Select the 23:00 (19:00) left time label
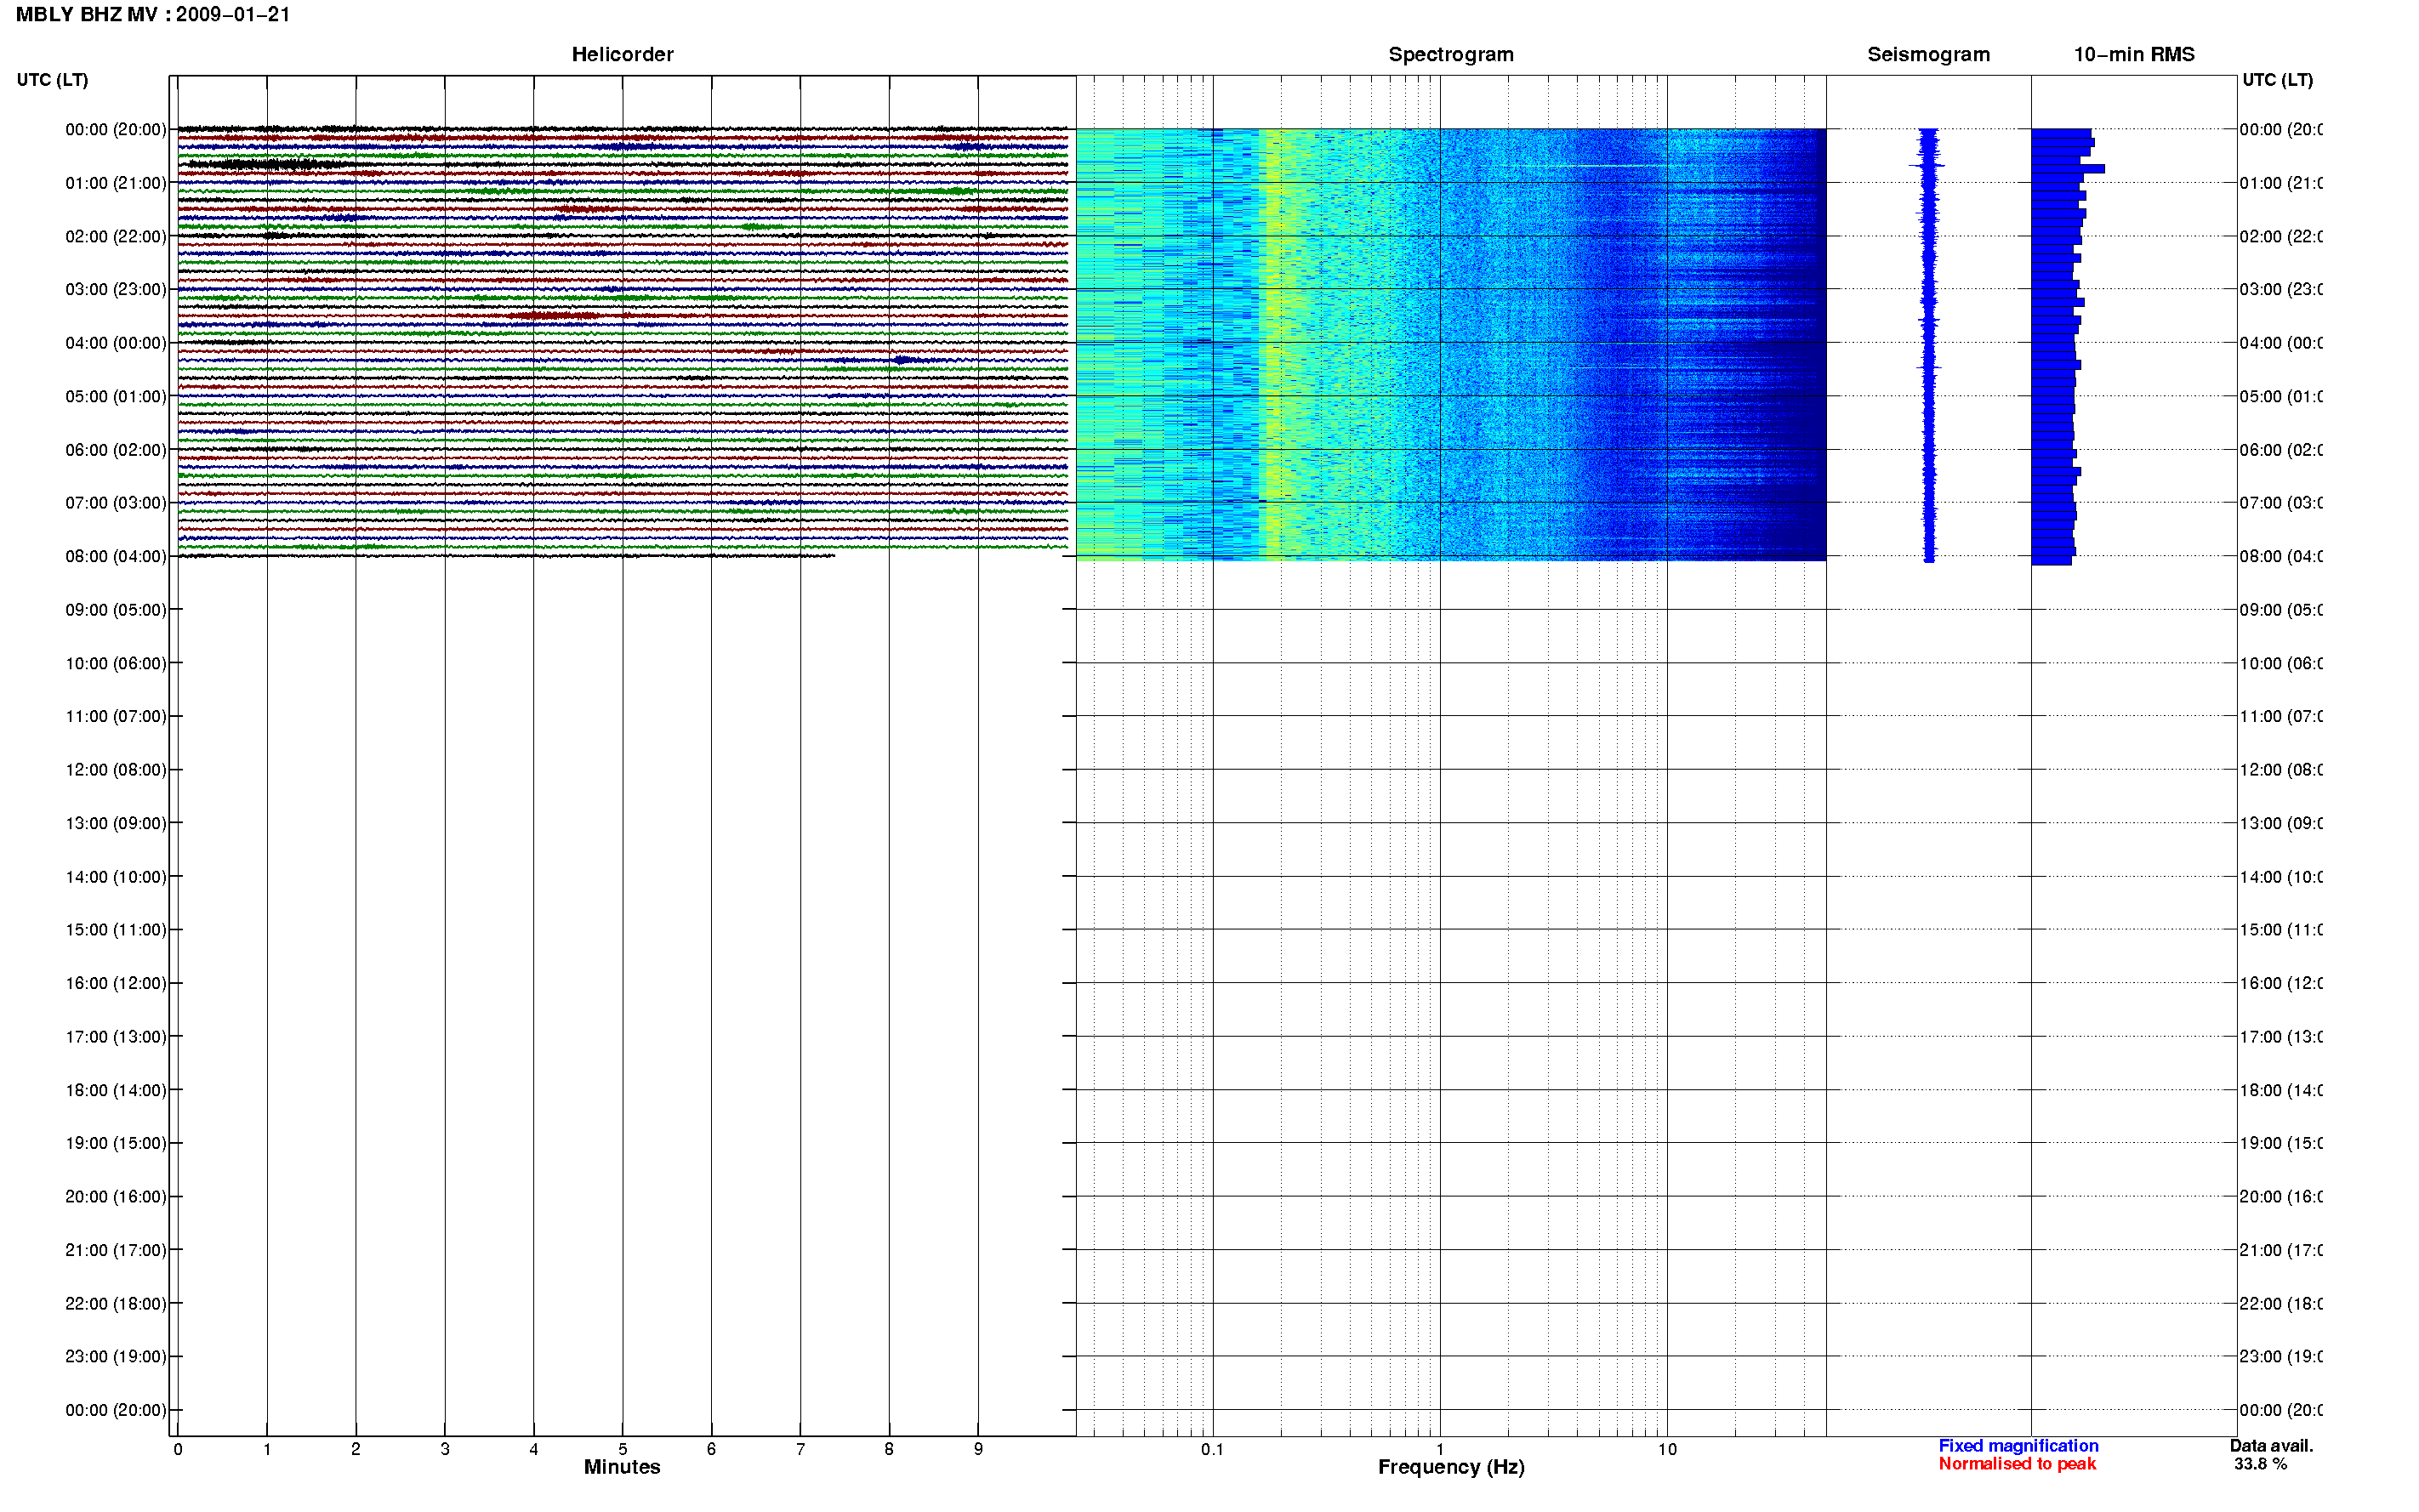The image size is (2419, 1512). click(116, 1356)
